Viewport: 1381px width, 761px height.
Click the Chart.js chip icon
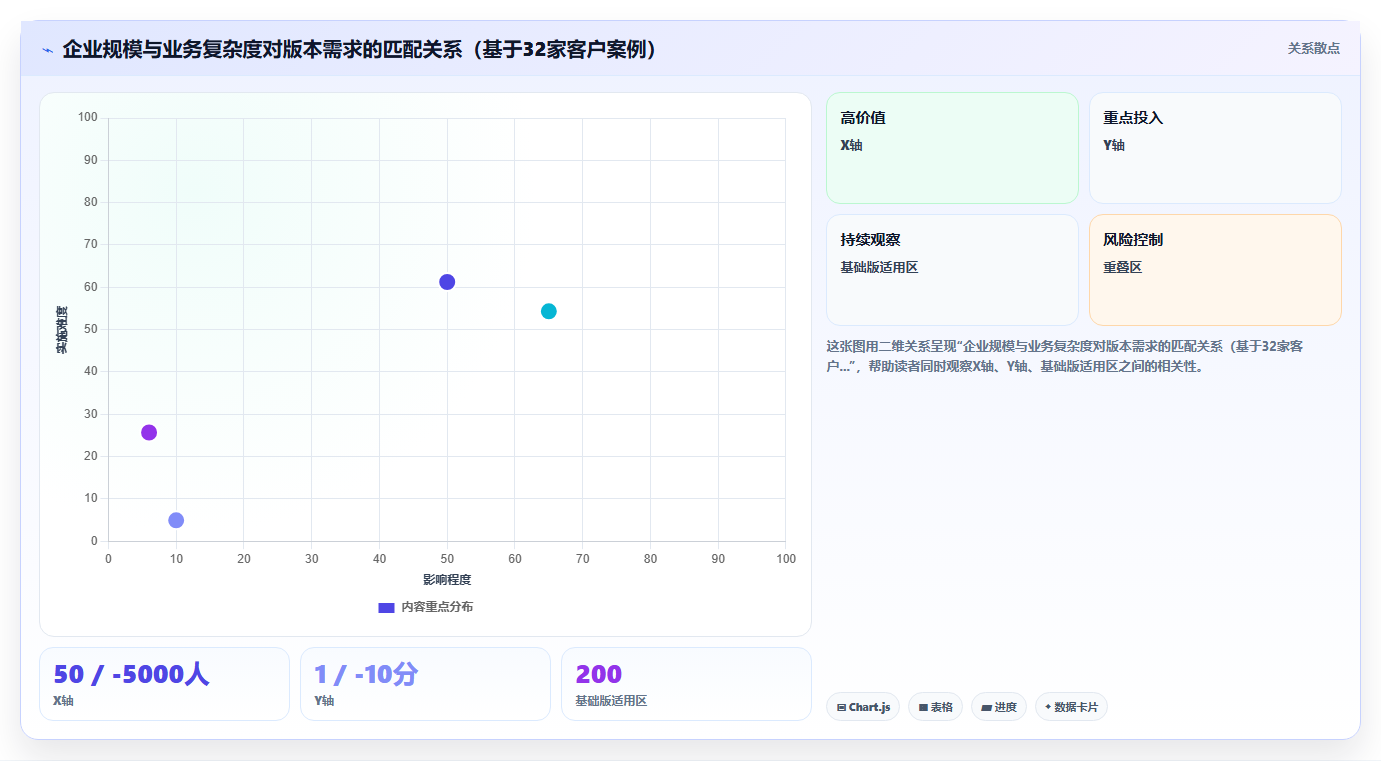[x=841, y=708]
